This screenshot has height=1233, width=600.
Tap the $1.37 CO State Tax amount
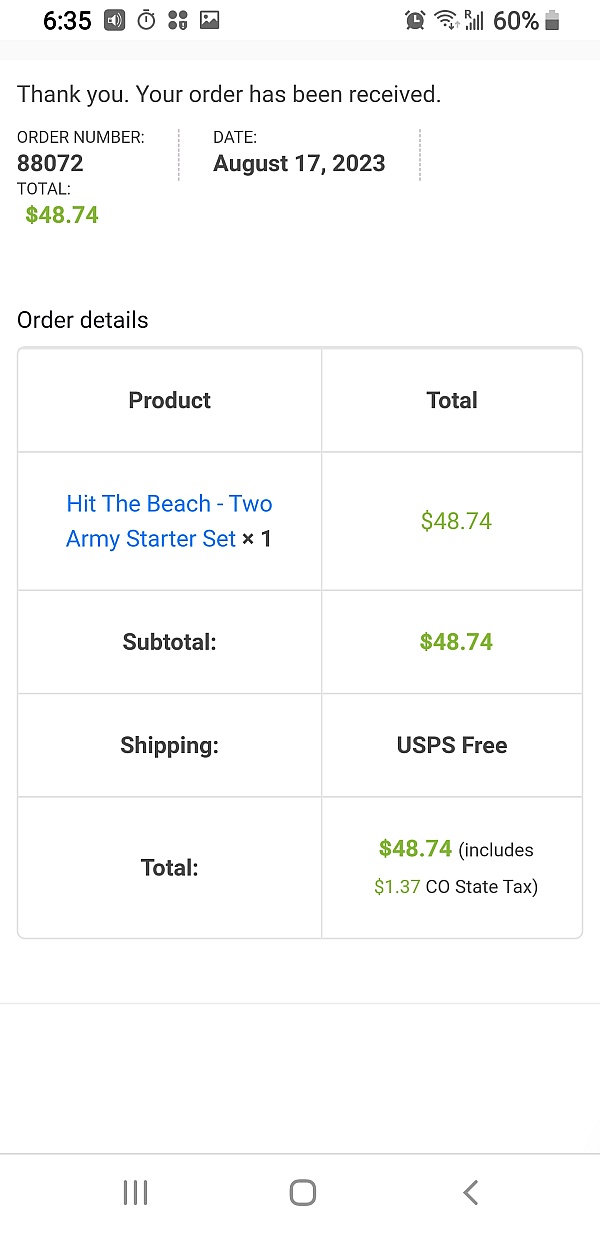pyautogui.click(x=397, y=886)
